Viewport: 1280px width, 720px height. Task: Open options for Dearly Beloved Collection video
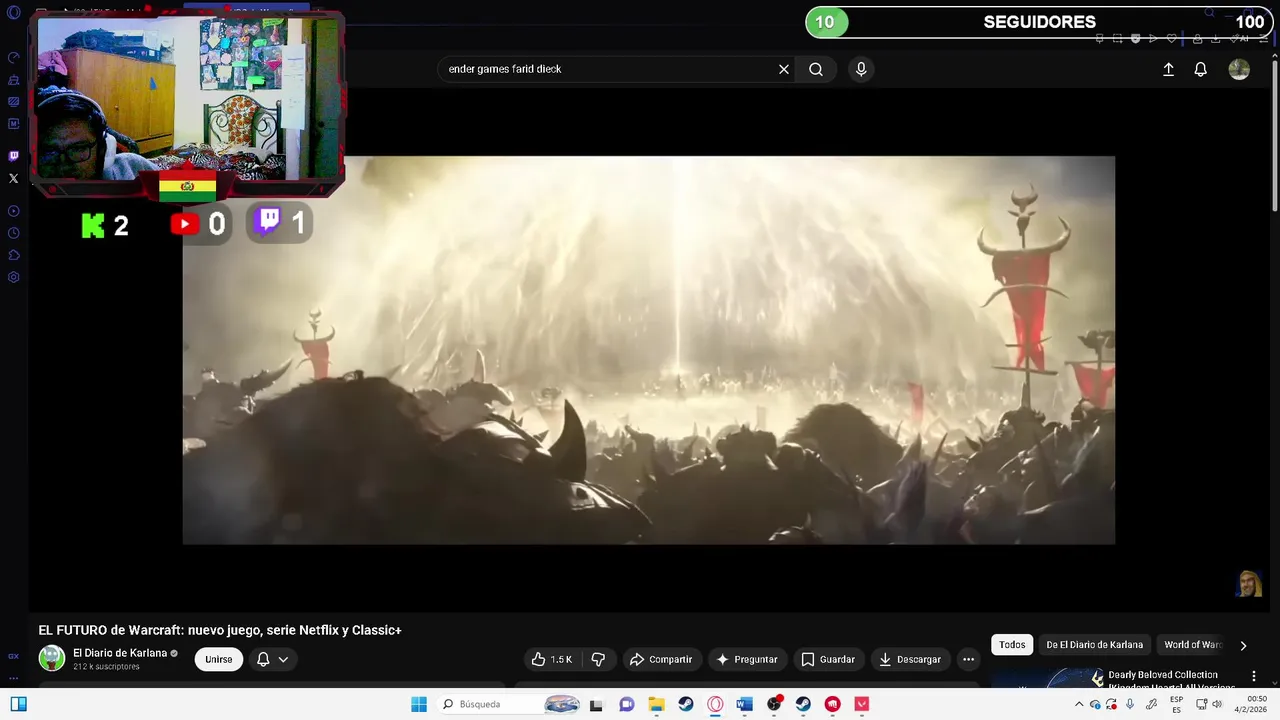click(x=1254, y=676)
